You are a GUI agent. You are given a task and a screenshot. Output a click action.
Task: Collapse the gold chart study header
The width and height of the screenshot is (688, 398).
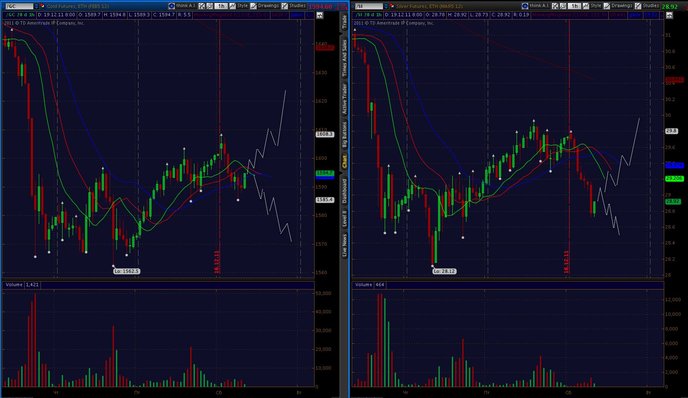click(320, 15)
